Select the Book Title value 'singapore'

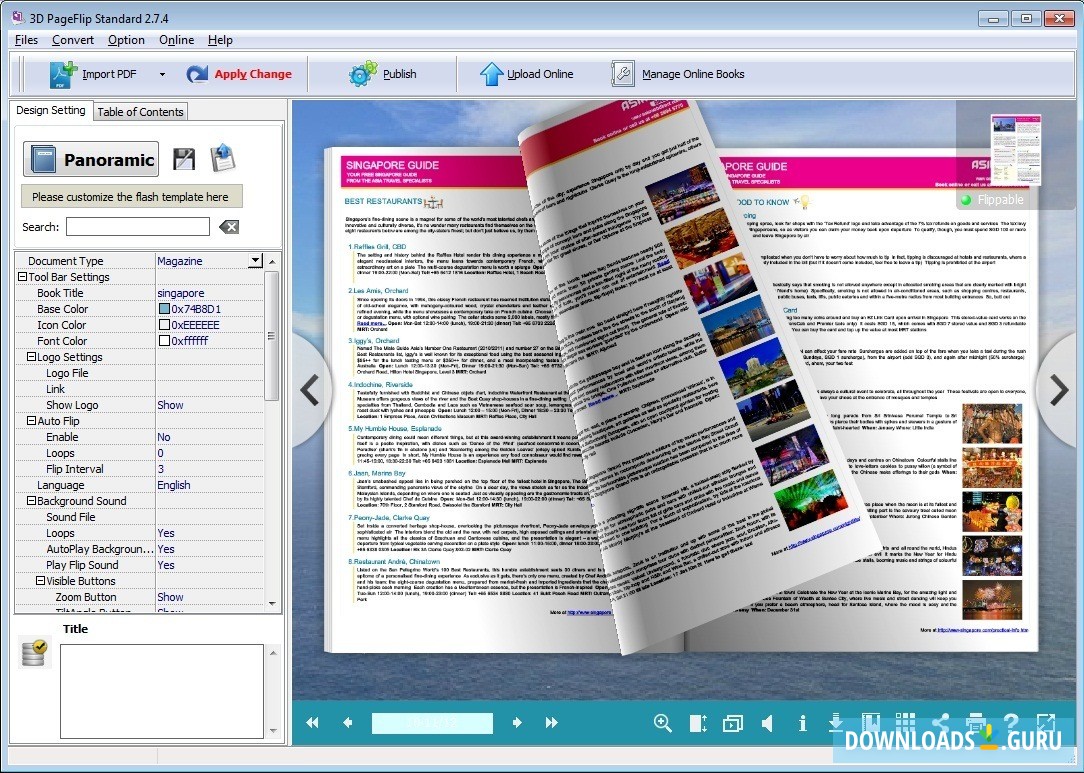coord(180,293)
